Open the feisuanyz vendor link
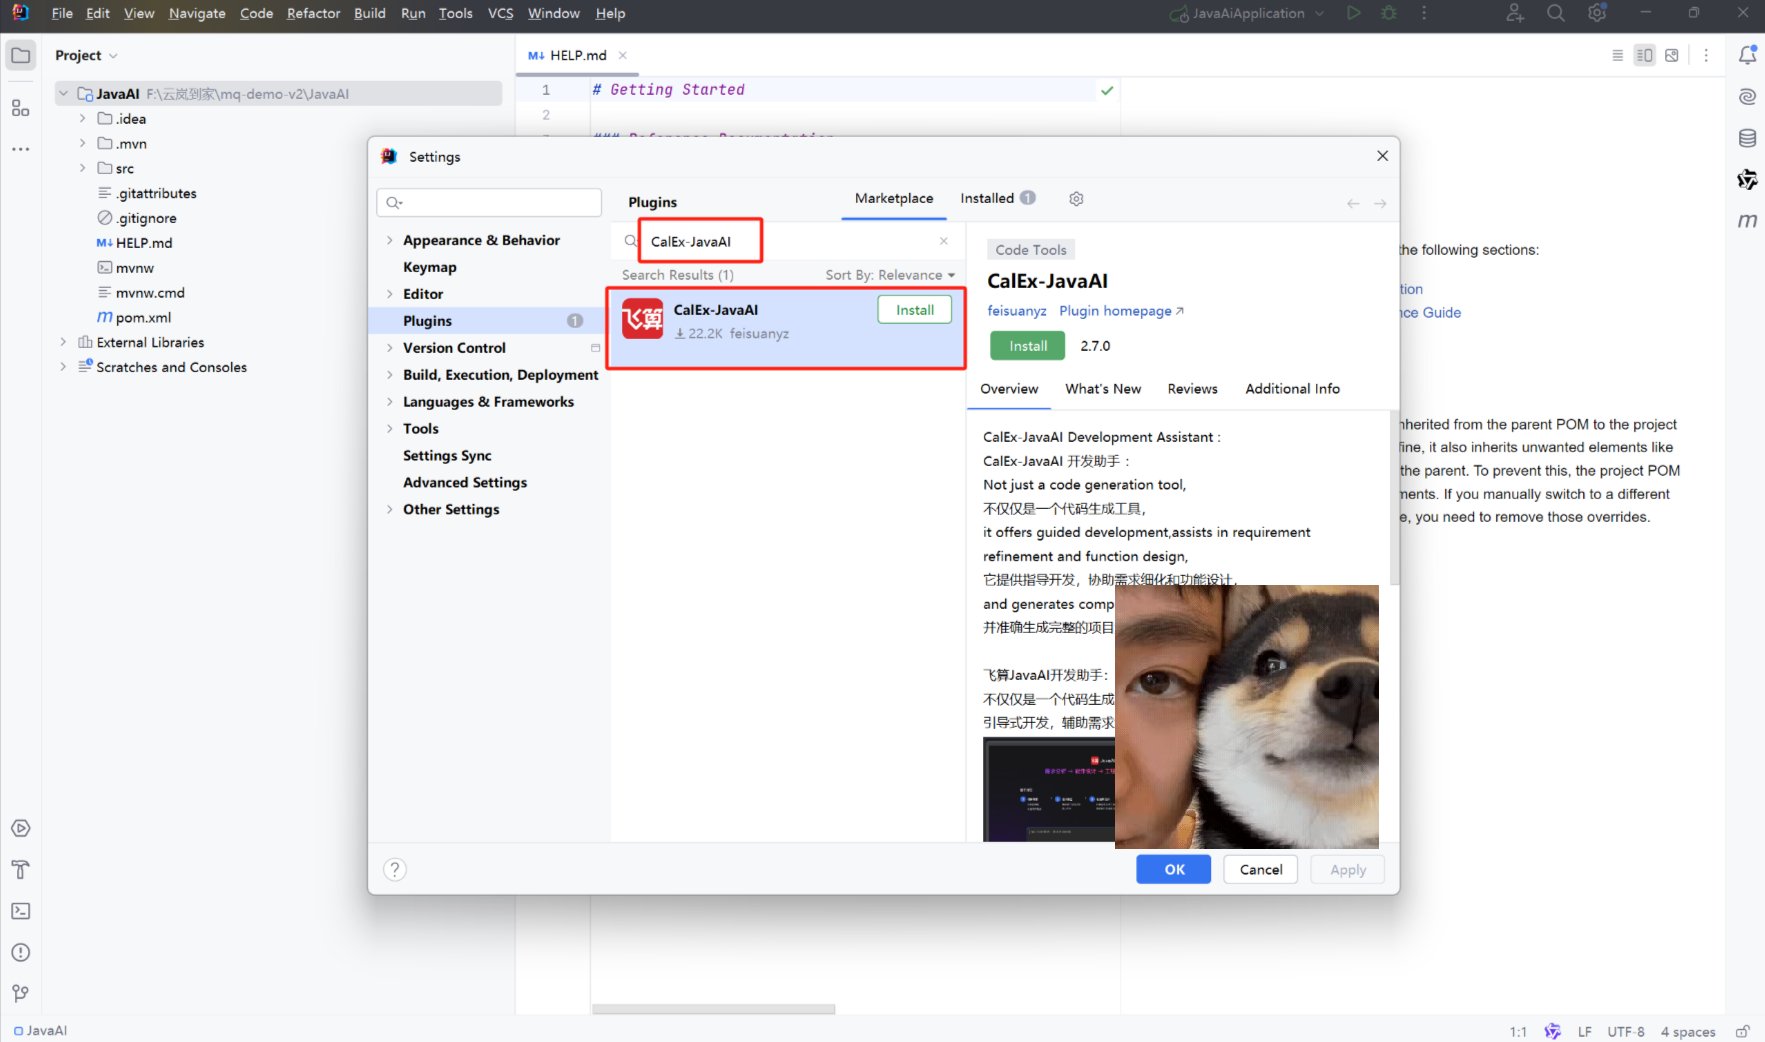 [x=1017, y=311]
